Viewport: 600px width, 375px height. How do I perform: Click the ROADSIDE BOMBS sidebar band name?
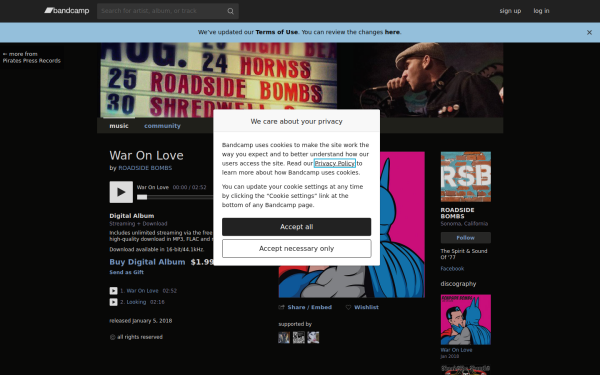click(457, 213)
